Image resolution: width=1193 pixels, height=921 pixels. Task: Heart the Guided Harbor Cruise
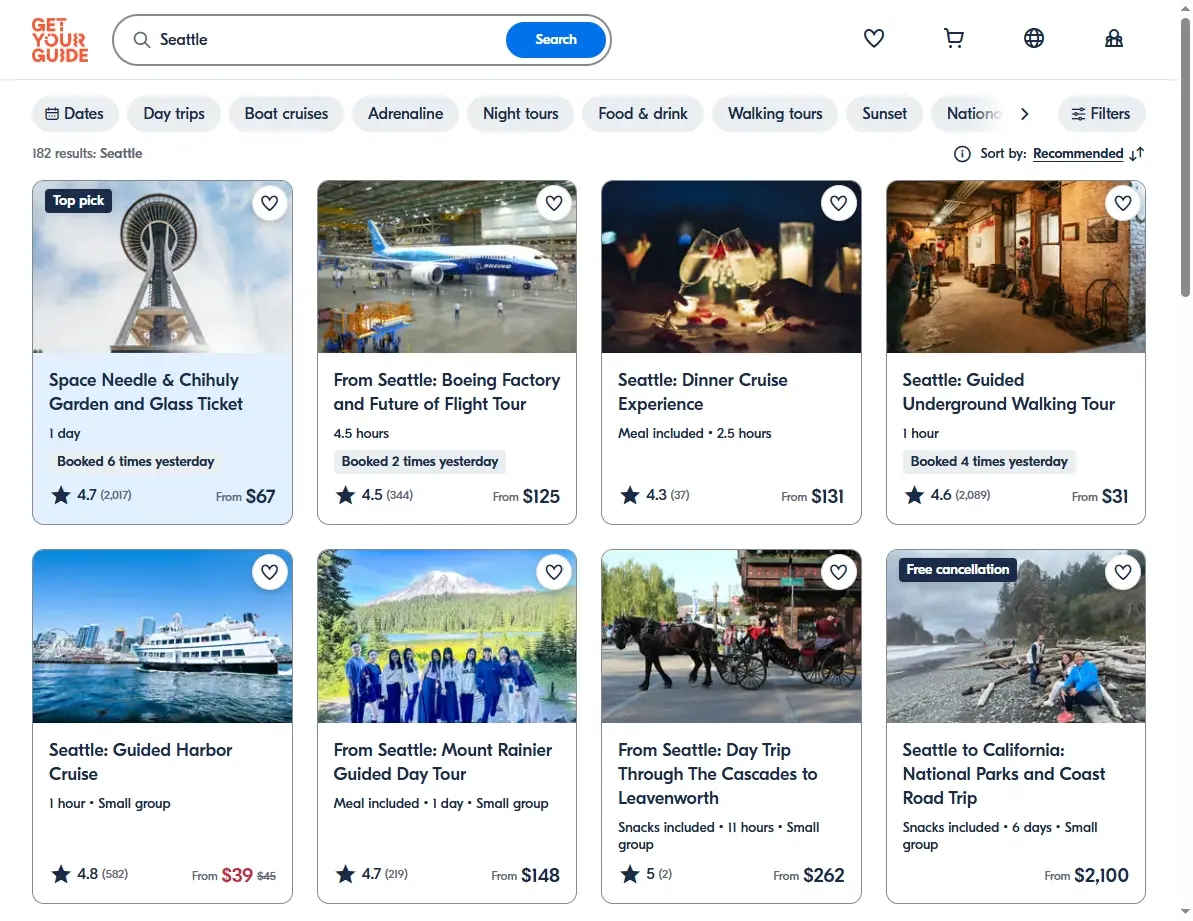pos(269,572)
